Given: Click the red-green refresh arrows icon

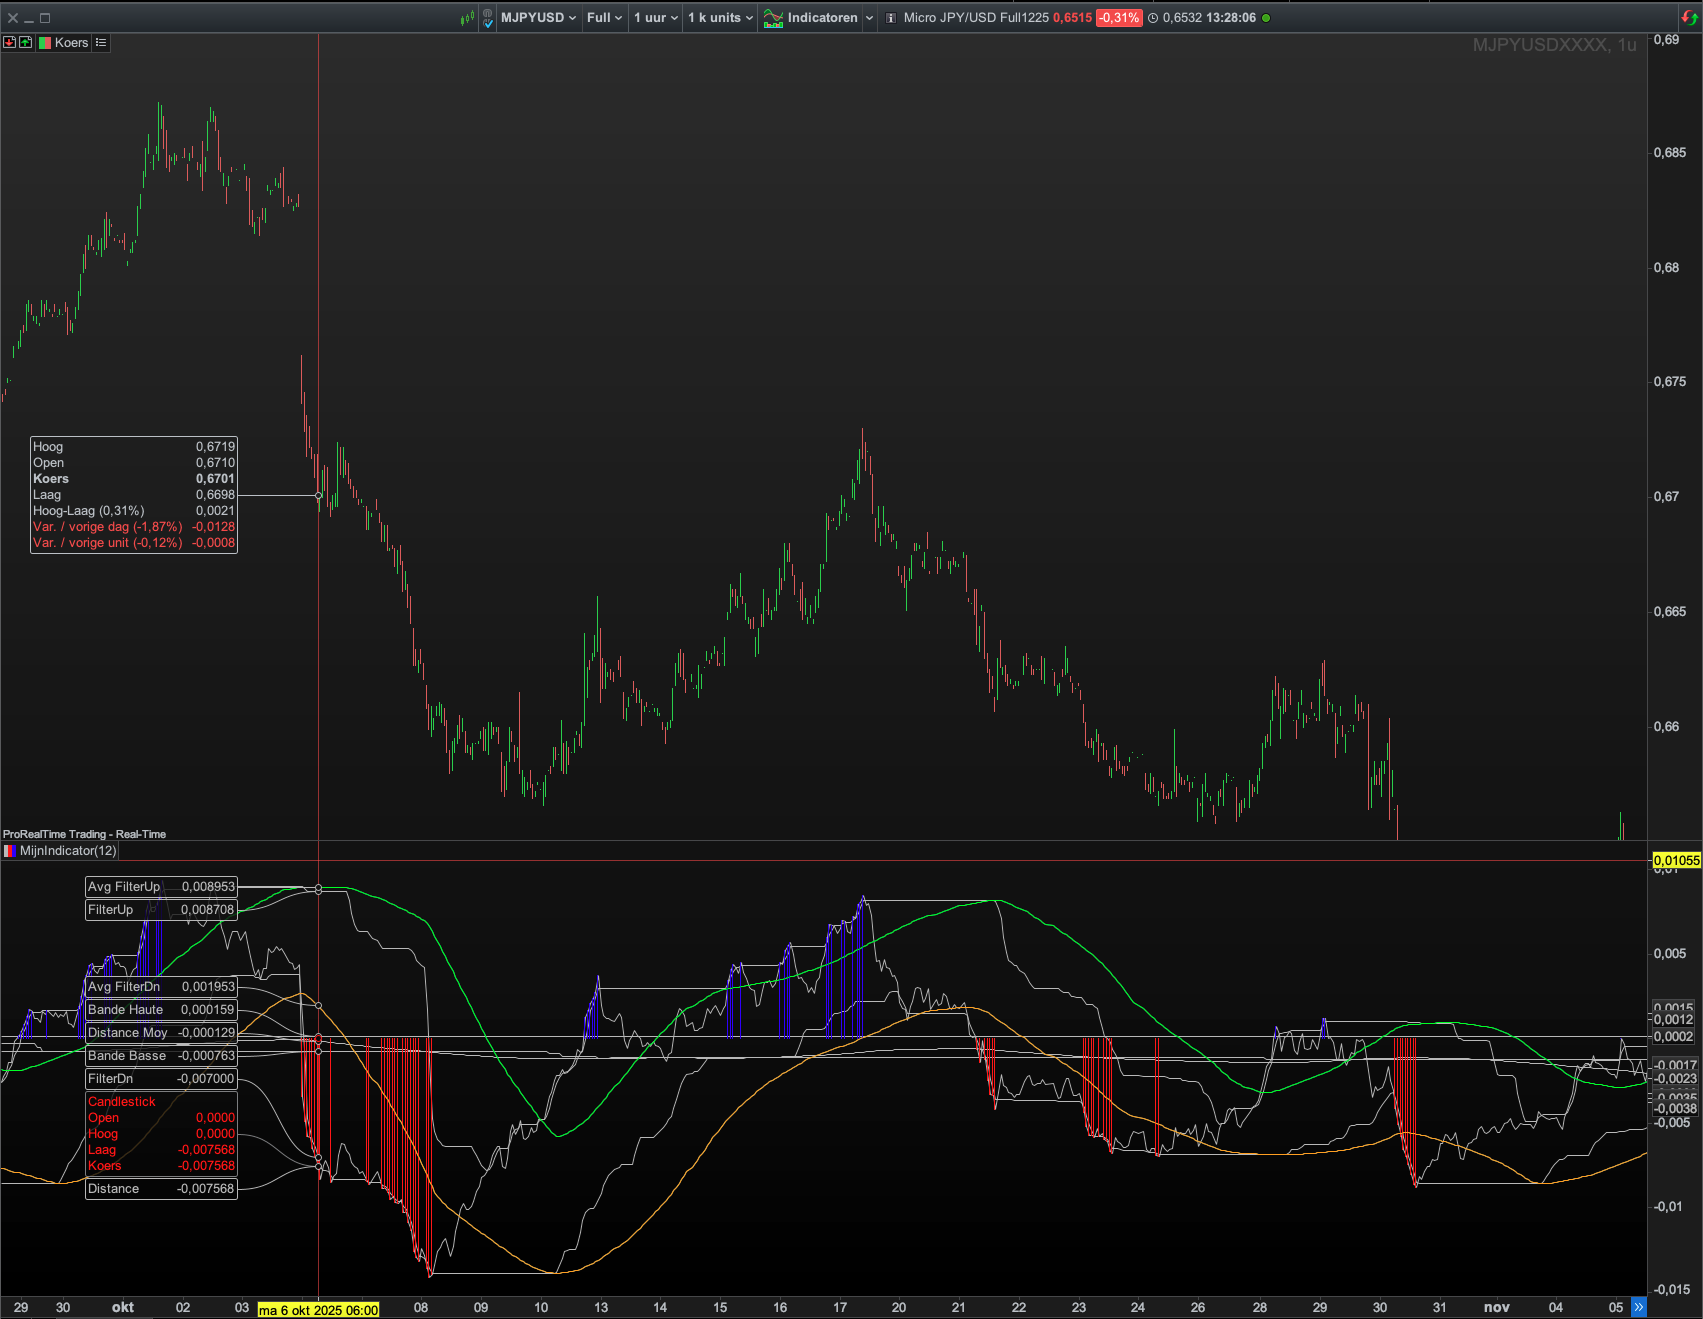Looking at the screenshot, I should tap(1690, 18).
